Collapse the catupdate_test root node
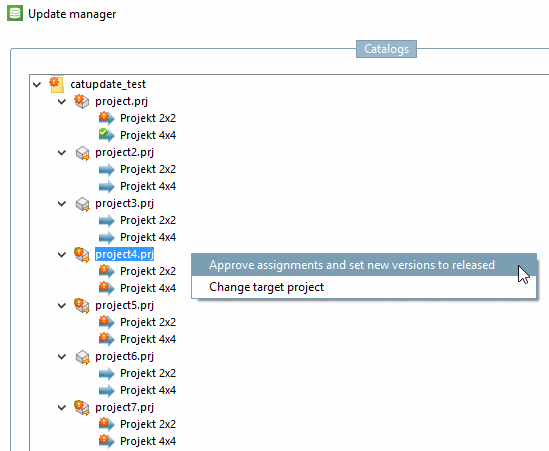549x451 pixels. tap(37, 84)
